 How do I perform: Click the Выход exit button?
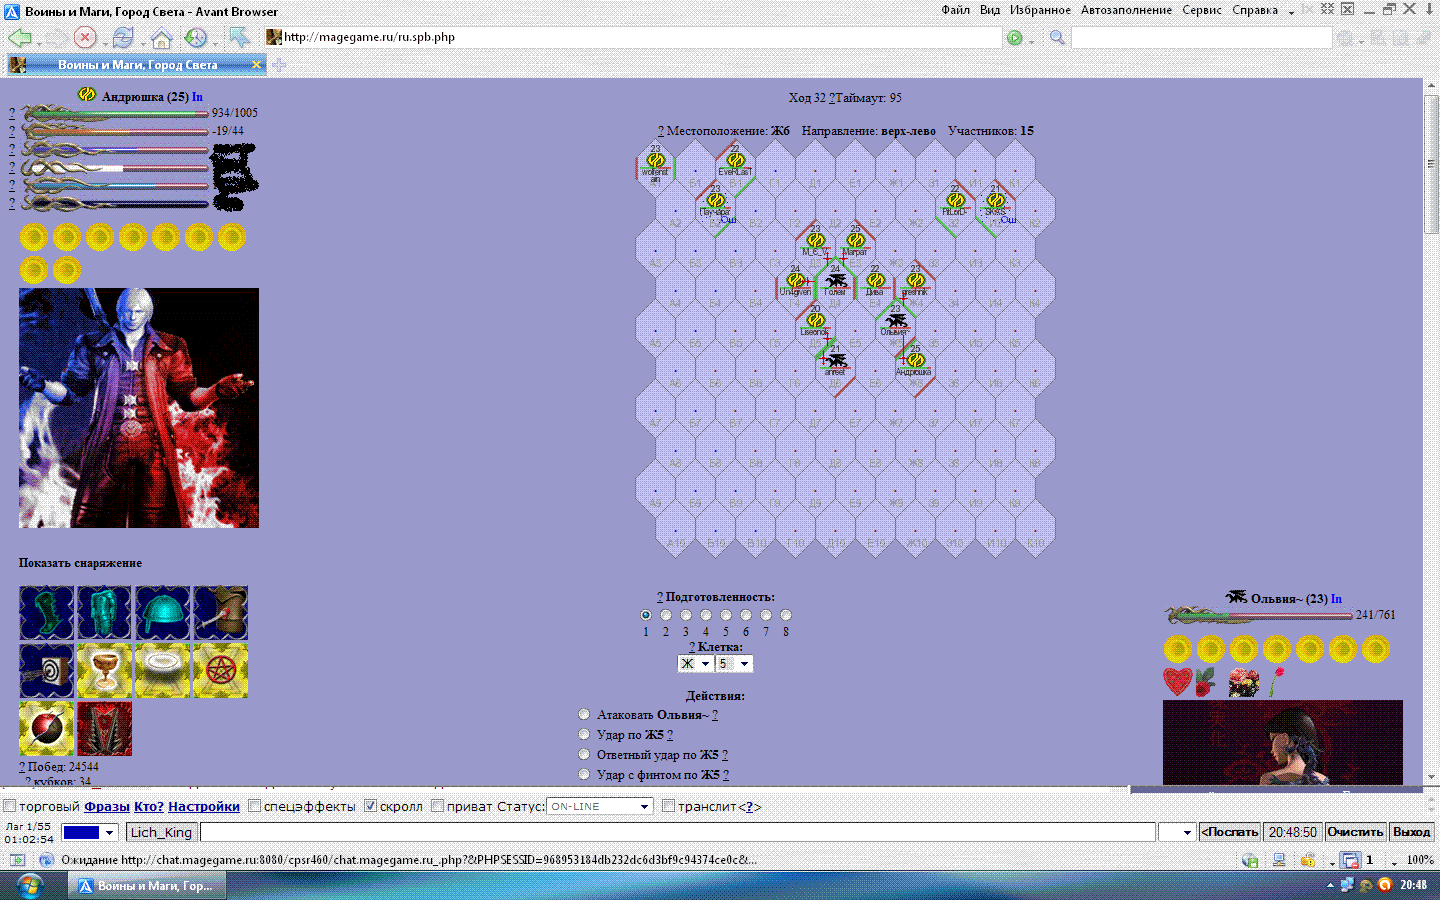coord(1412,832)
